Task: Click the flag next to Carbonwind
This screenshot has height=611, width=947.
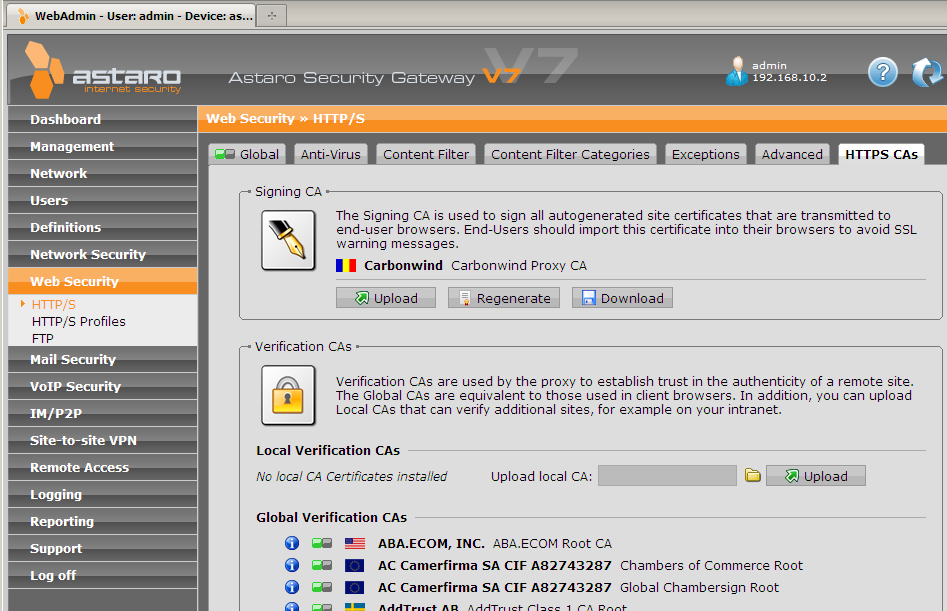Action: 346,266
